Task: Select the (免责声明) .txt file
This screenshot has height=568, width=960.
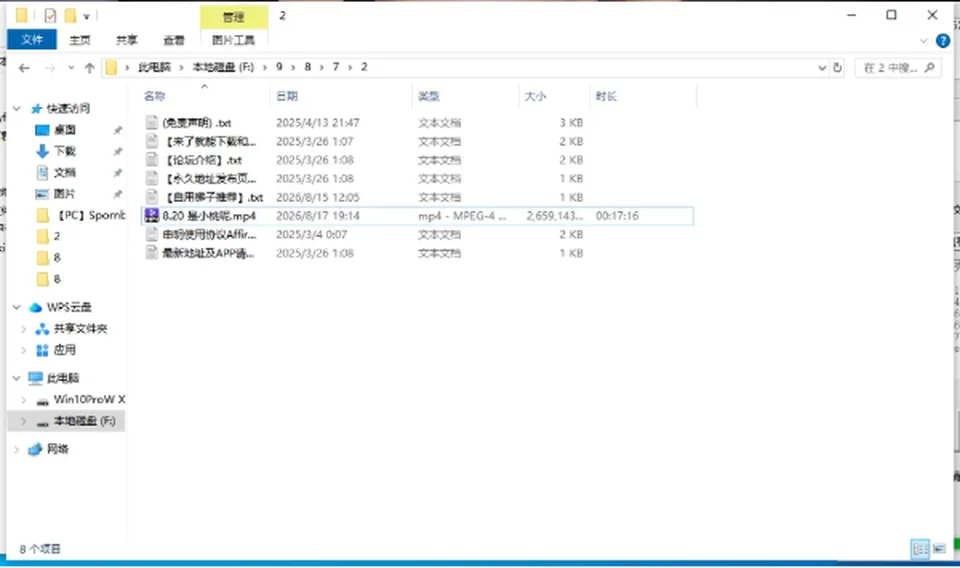Action: pyautogui.click(x=197, y=123)
